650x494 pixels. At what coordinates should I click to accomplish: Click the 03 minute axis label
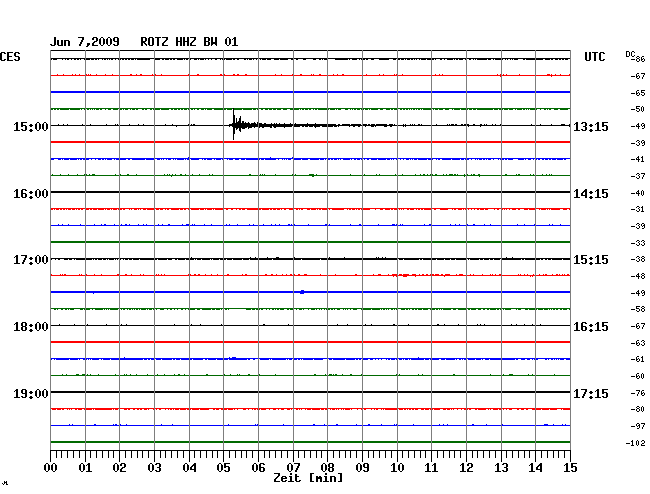coord(154,468)
